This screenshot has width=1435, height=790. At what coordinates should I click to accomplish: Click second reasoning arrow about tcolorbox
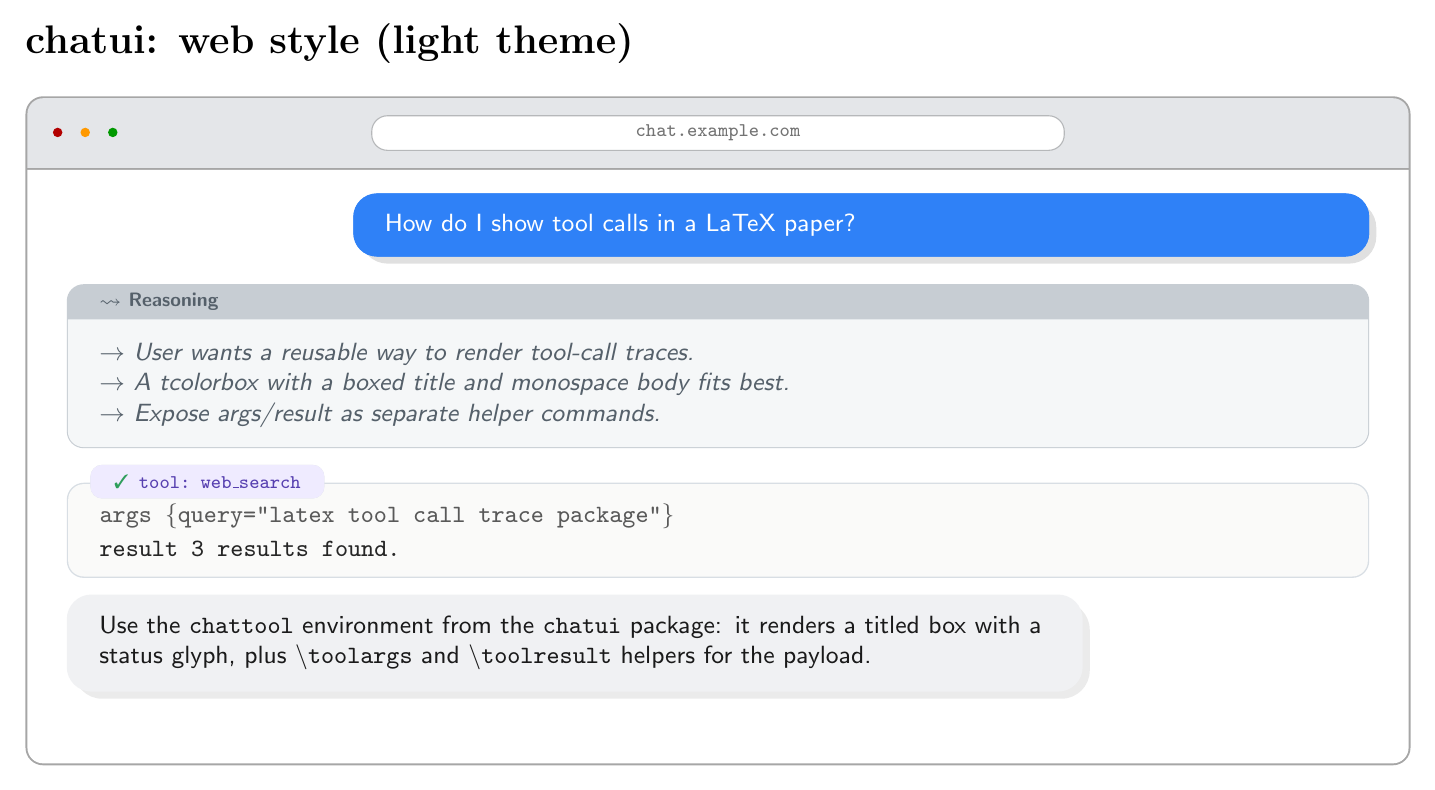click(x=112, y=383)
